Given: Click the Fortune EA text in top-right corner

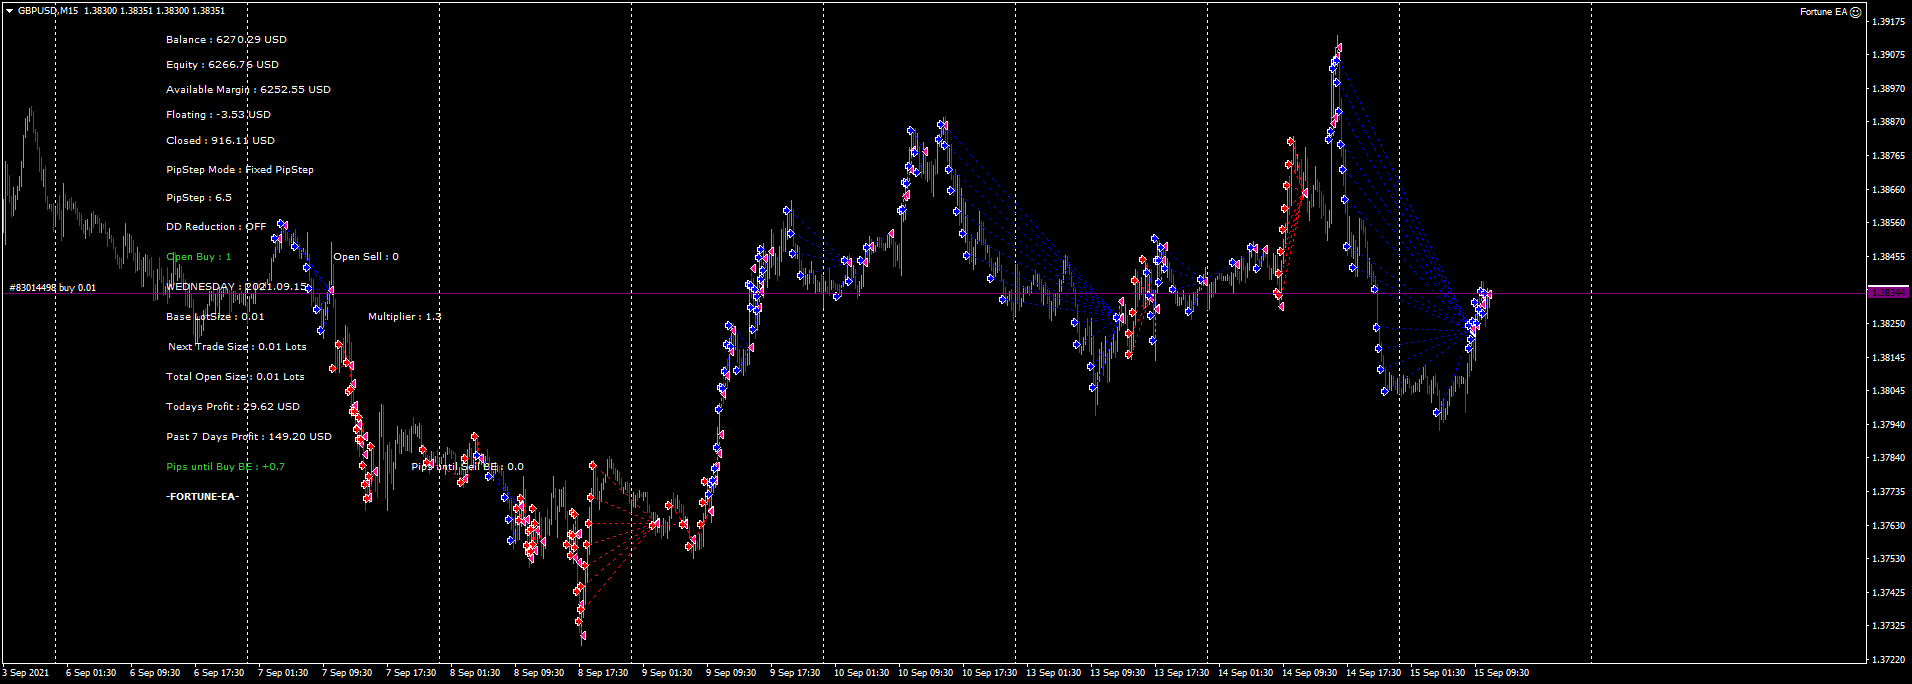Looking at the screenshot, I should tap(1823, 12).
